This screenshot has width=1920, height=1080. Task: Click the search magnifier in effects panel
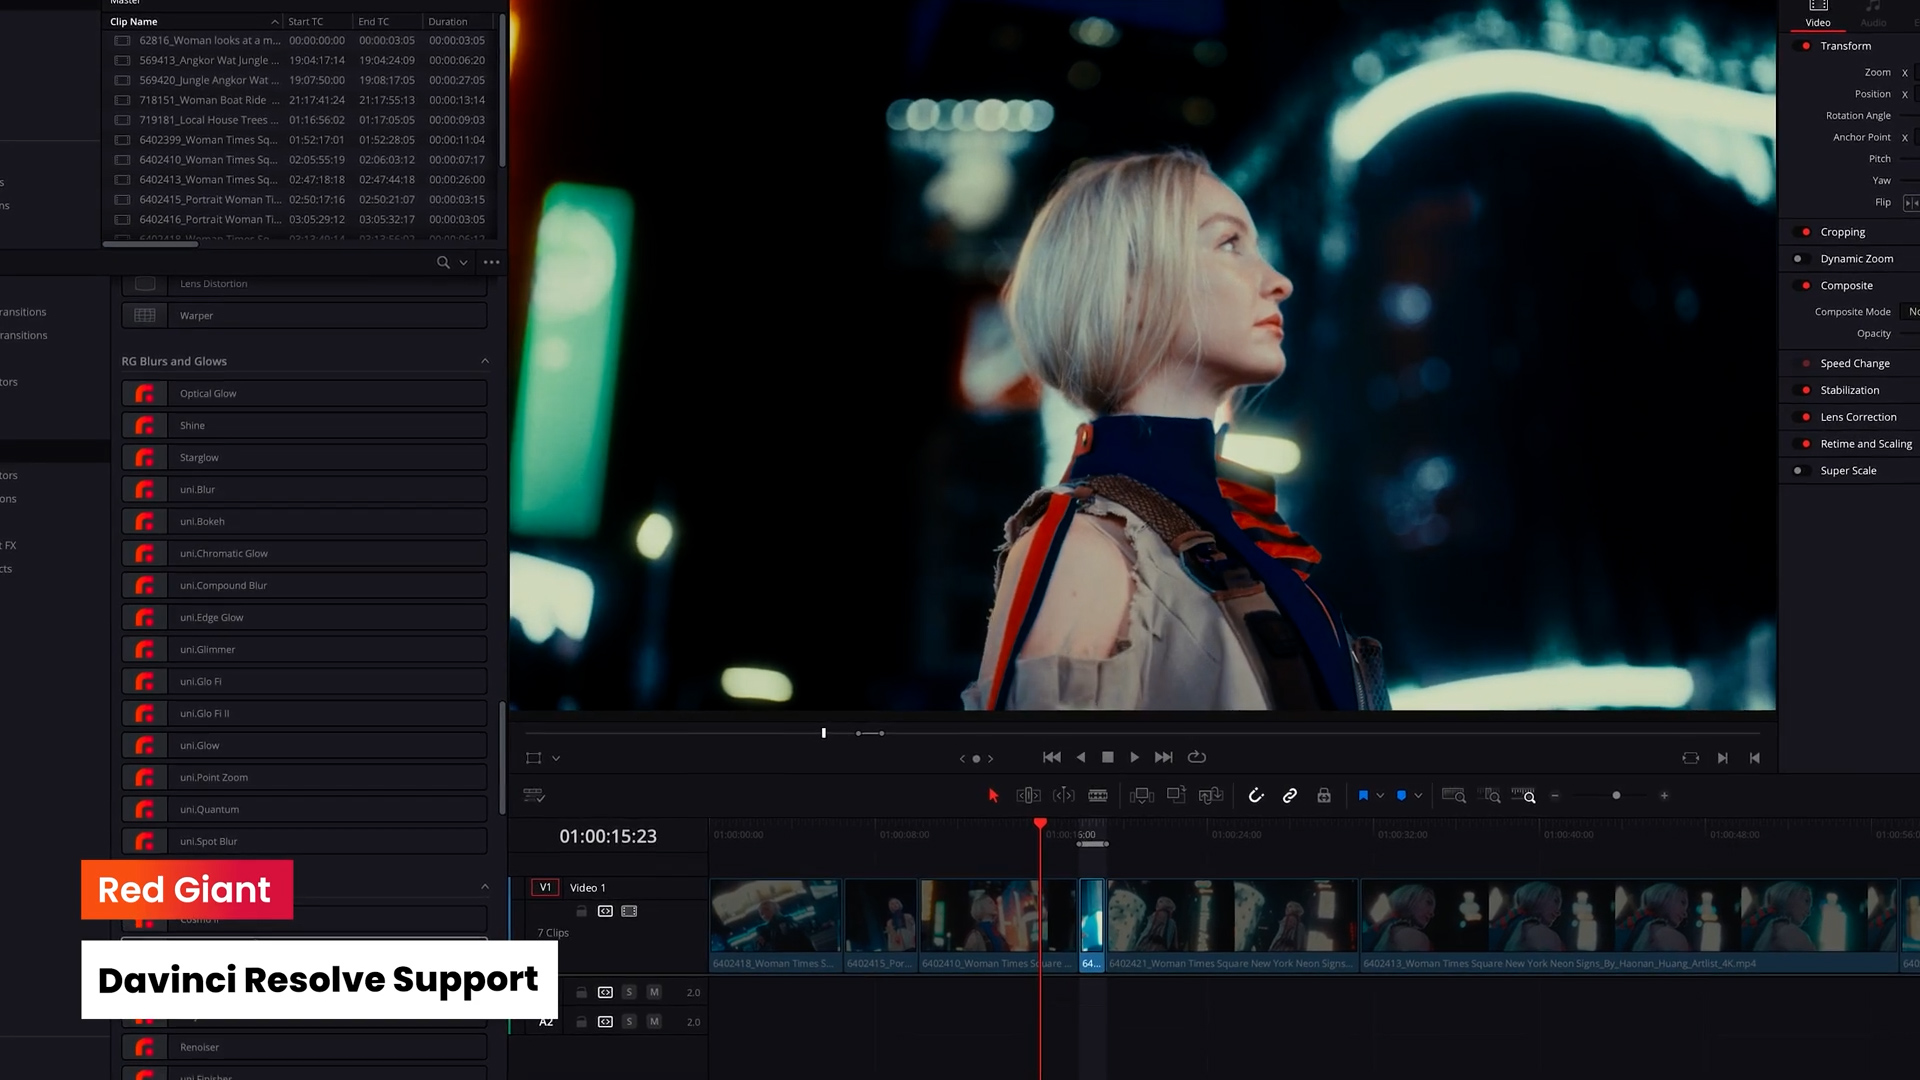(443, 262)
